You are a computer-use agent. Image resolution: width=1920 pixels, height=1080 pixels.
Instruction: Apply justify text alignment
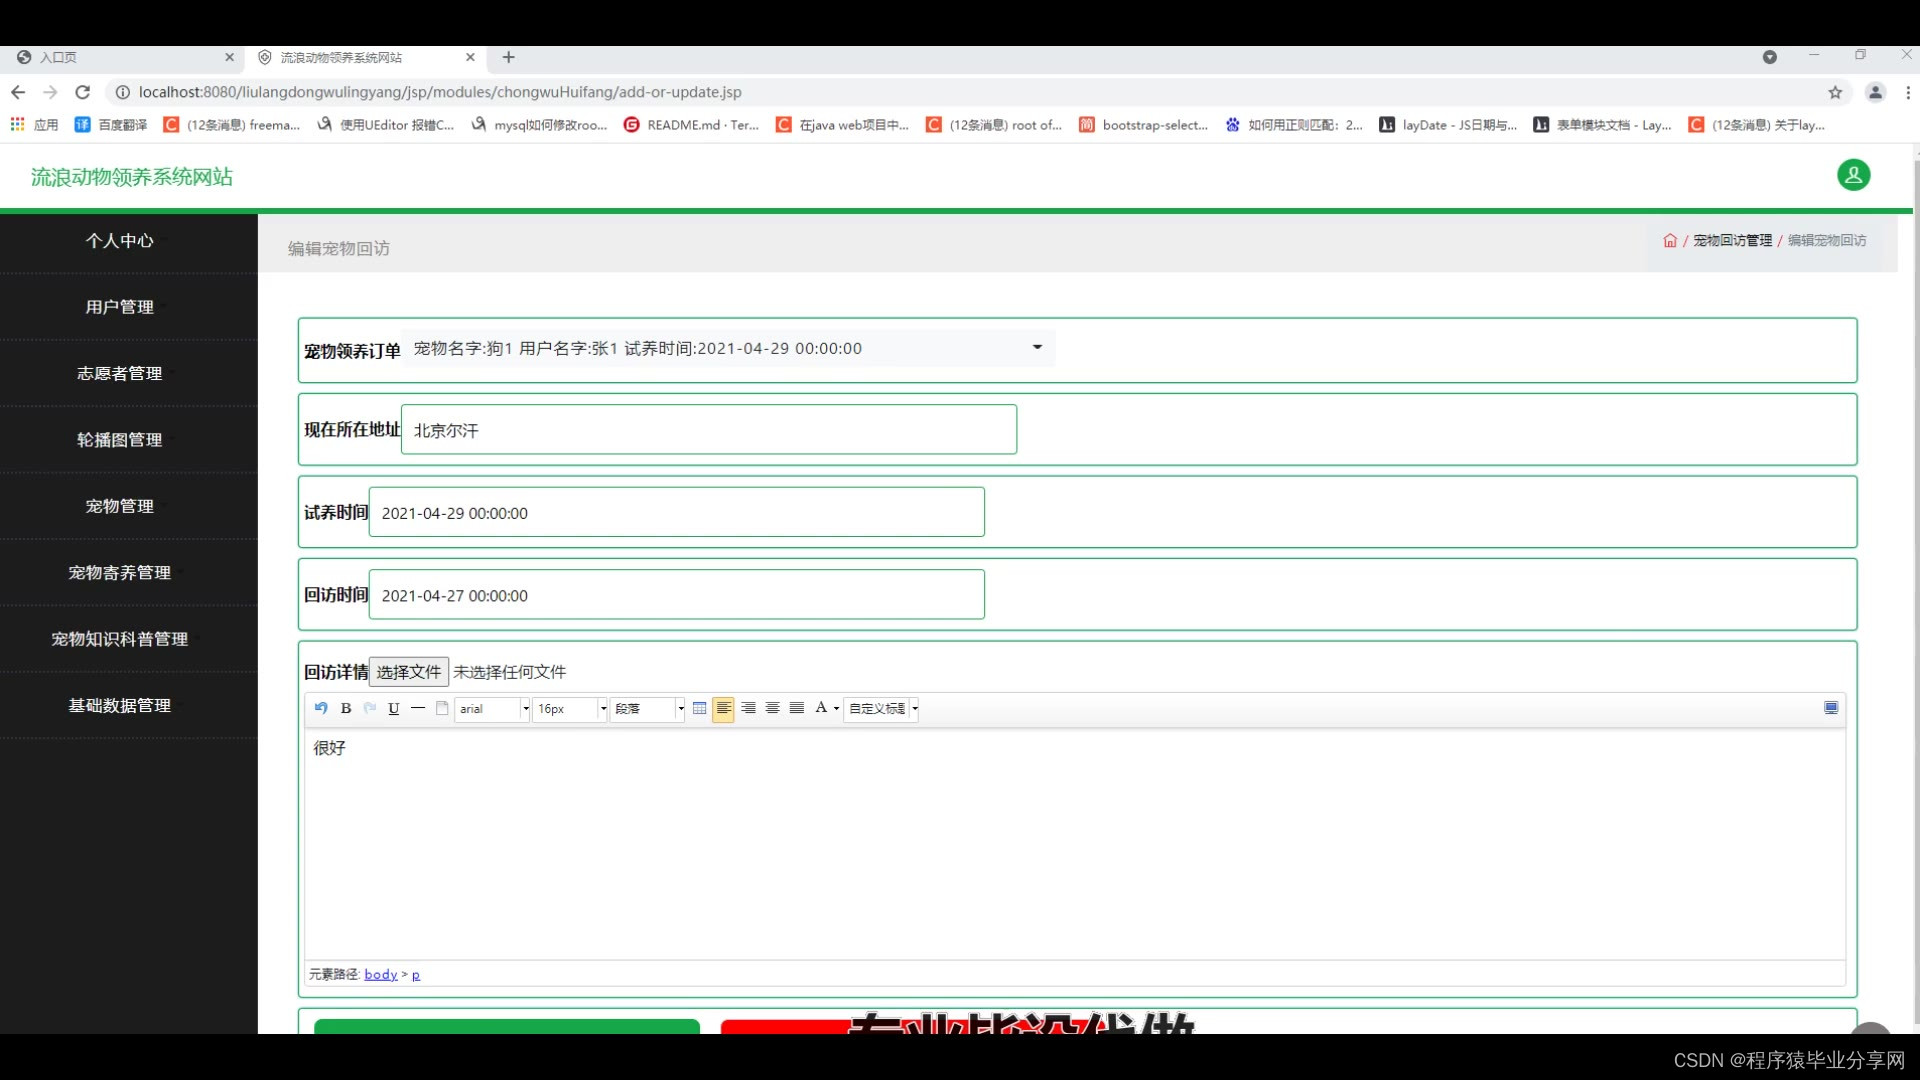coord(797,708)
